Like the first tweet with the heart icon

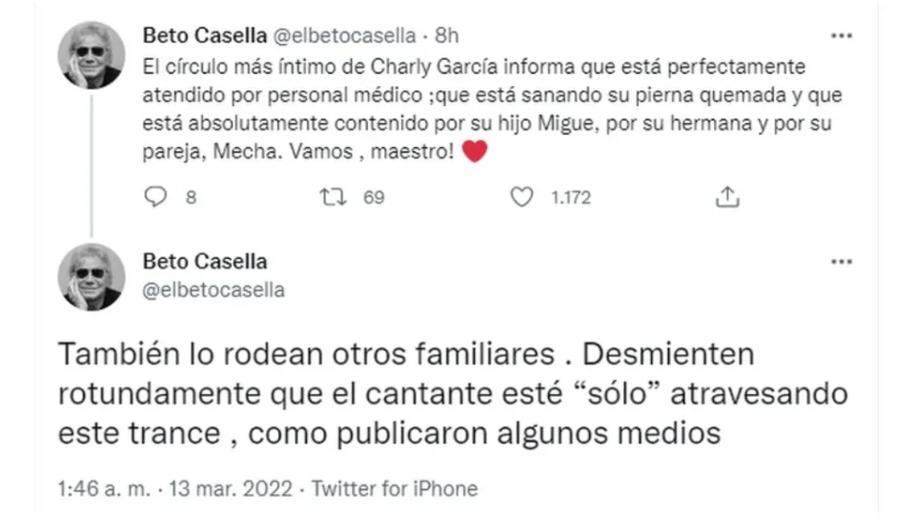tap(522, 198)
